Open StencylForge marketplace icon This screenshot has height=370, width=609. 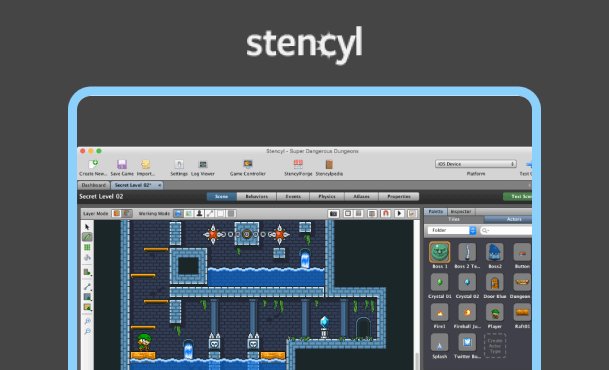[x=298, y=164]
